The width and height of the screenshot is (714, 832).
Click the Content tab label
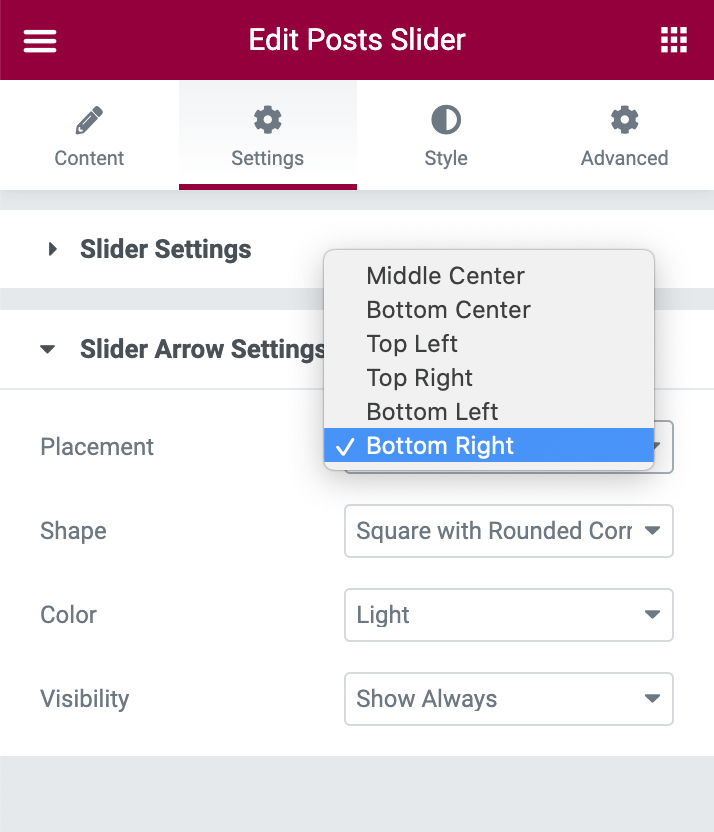(x=88, y=158)
